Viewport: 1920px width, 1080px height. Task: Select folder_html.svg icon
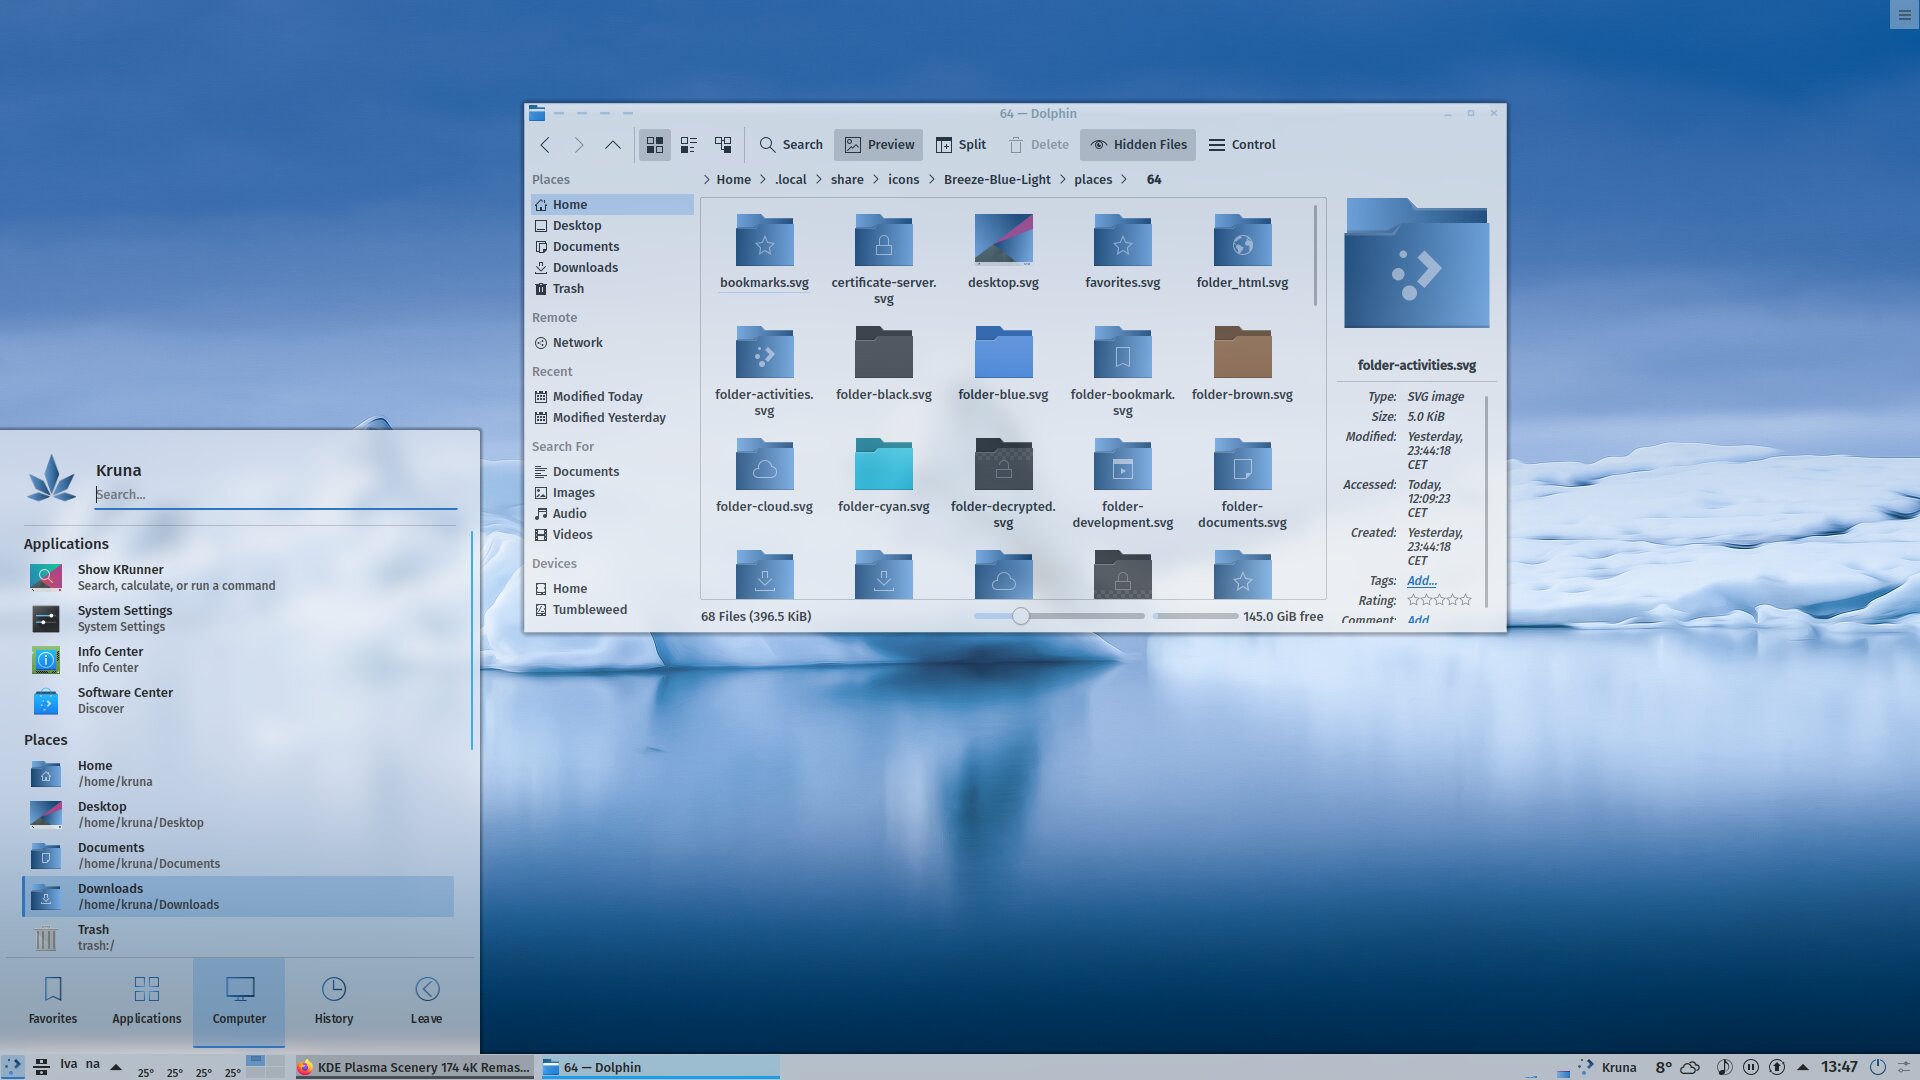(1242, 240)
